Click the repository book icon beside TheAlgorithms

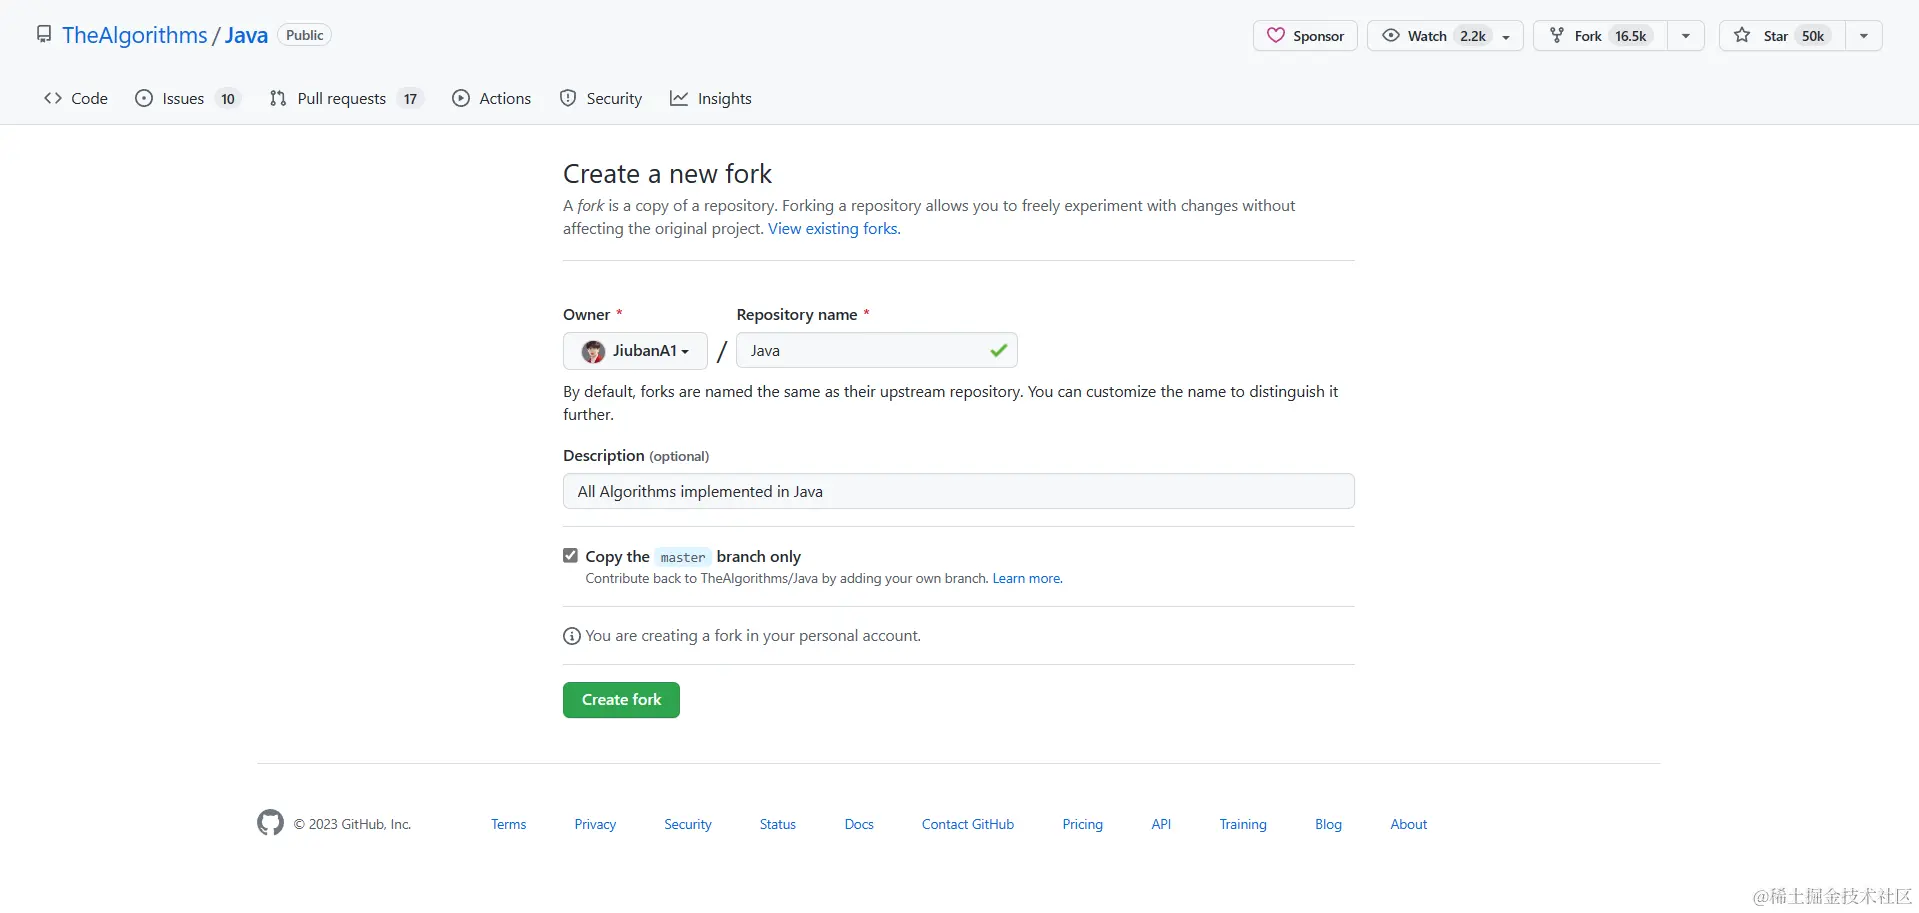44,35
